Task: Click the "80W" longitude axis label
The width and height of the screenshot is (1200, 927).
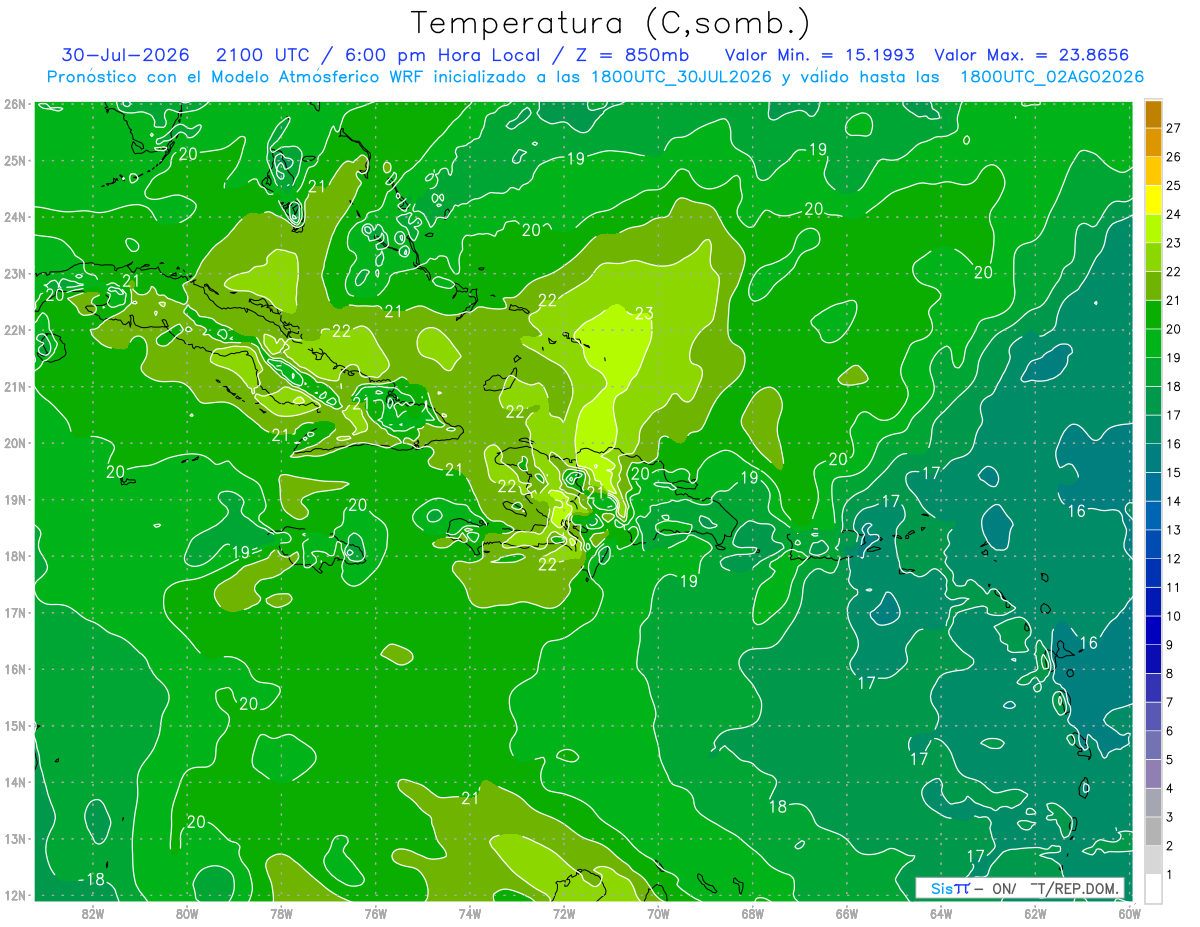Action: [x=186, y=912]
